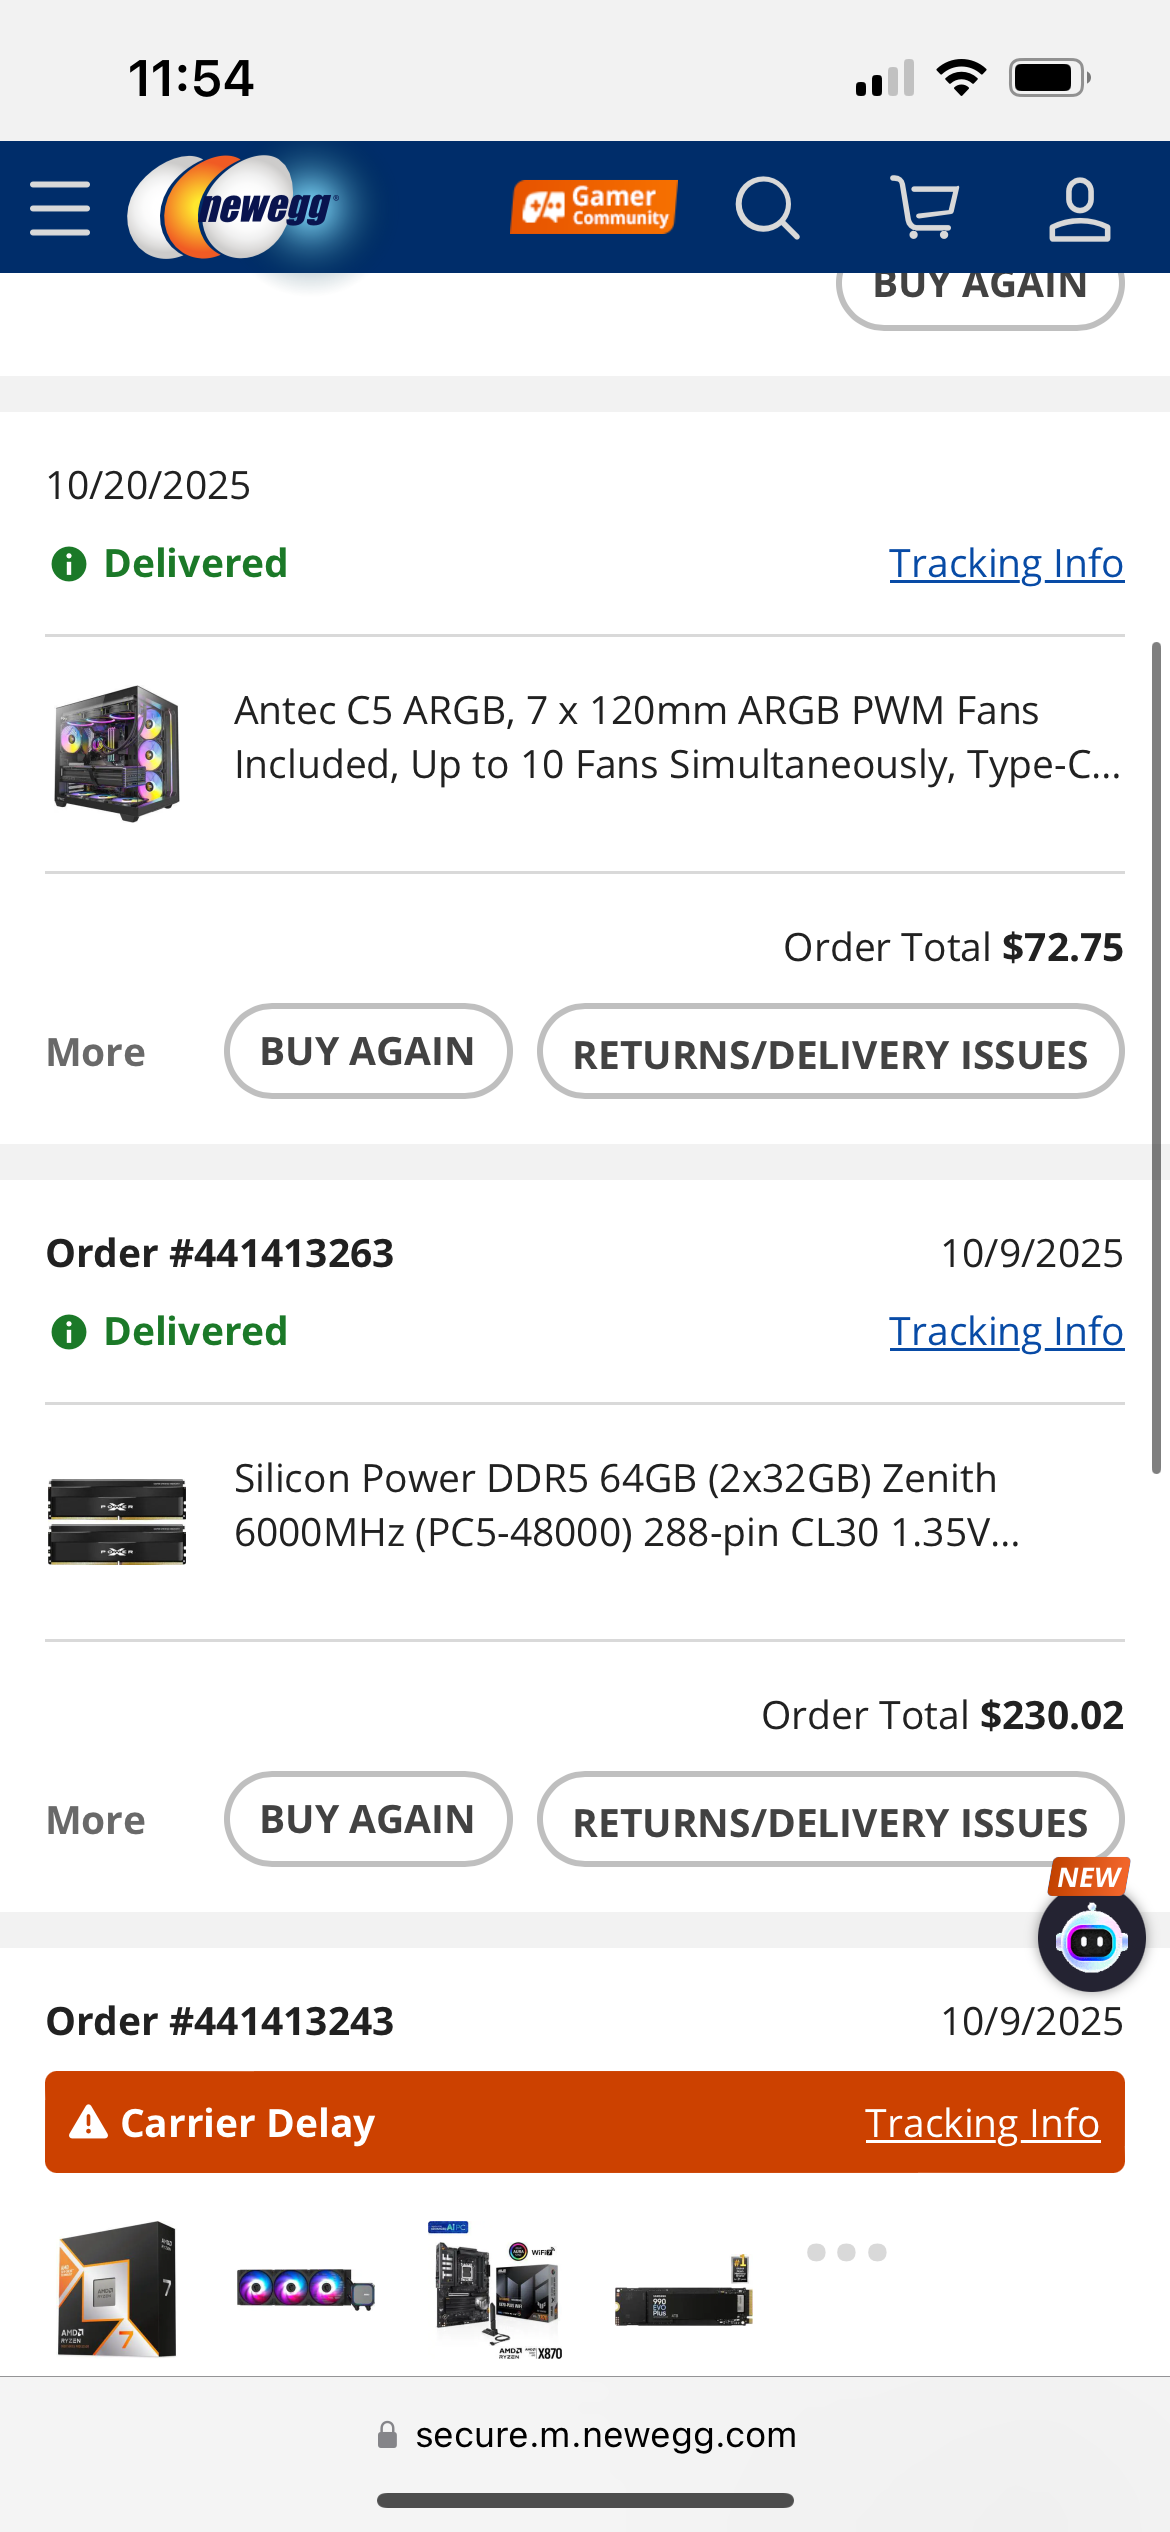Launch the AI chat assistant robot

coord(1091,1940)
